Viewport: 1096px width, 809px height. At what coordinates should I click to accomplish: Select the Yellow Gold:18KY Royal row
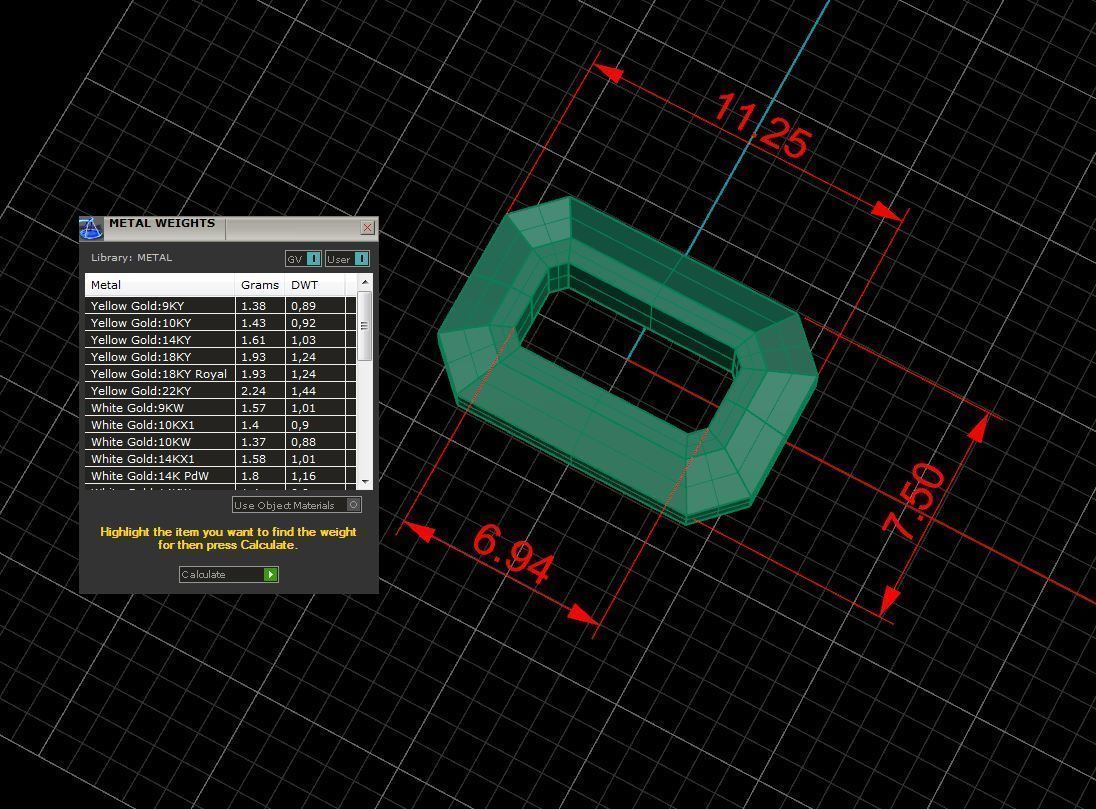pyautogui.click(x=220, y=373)
